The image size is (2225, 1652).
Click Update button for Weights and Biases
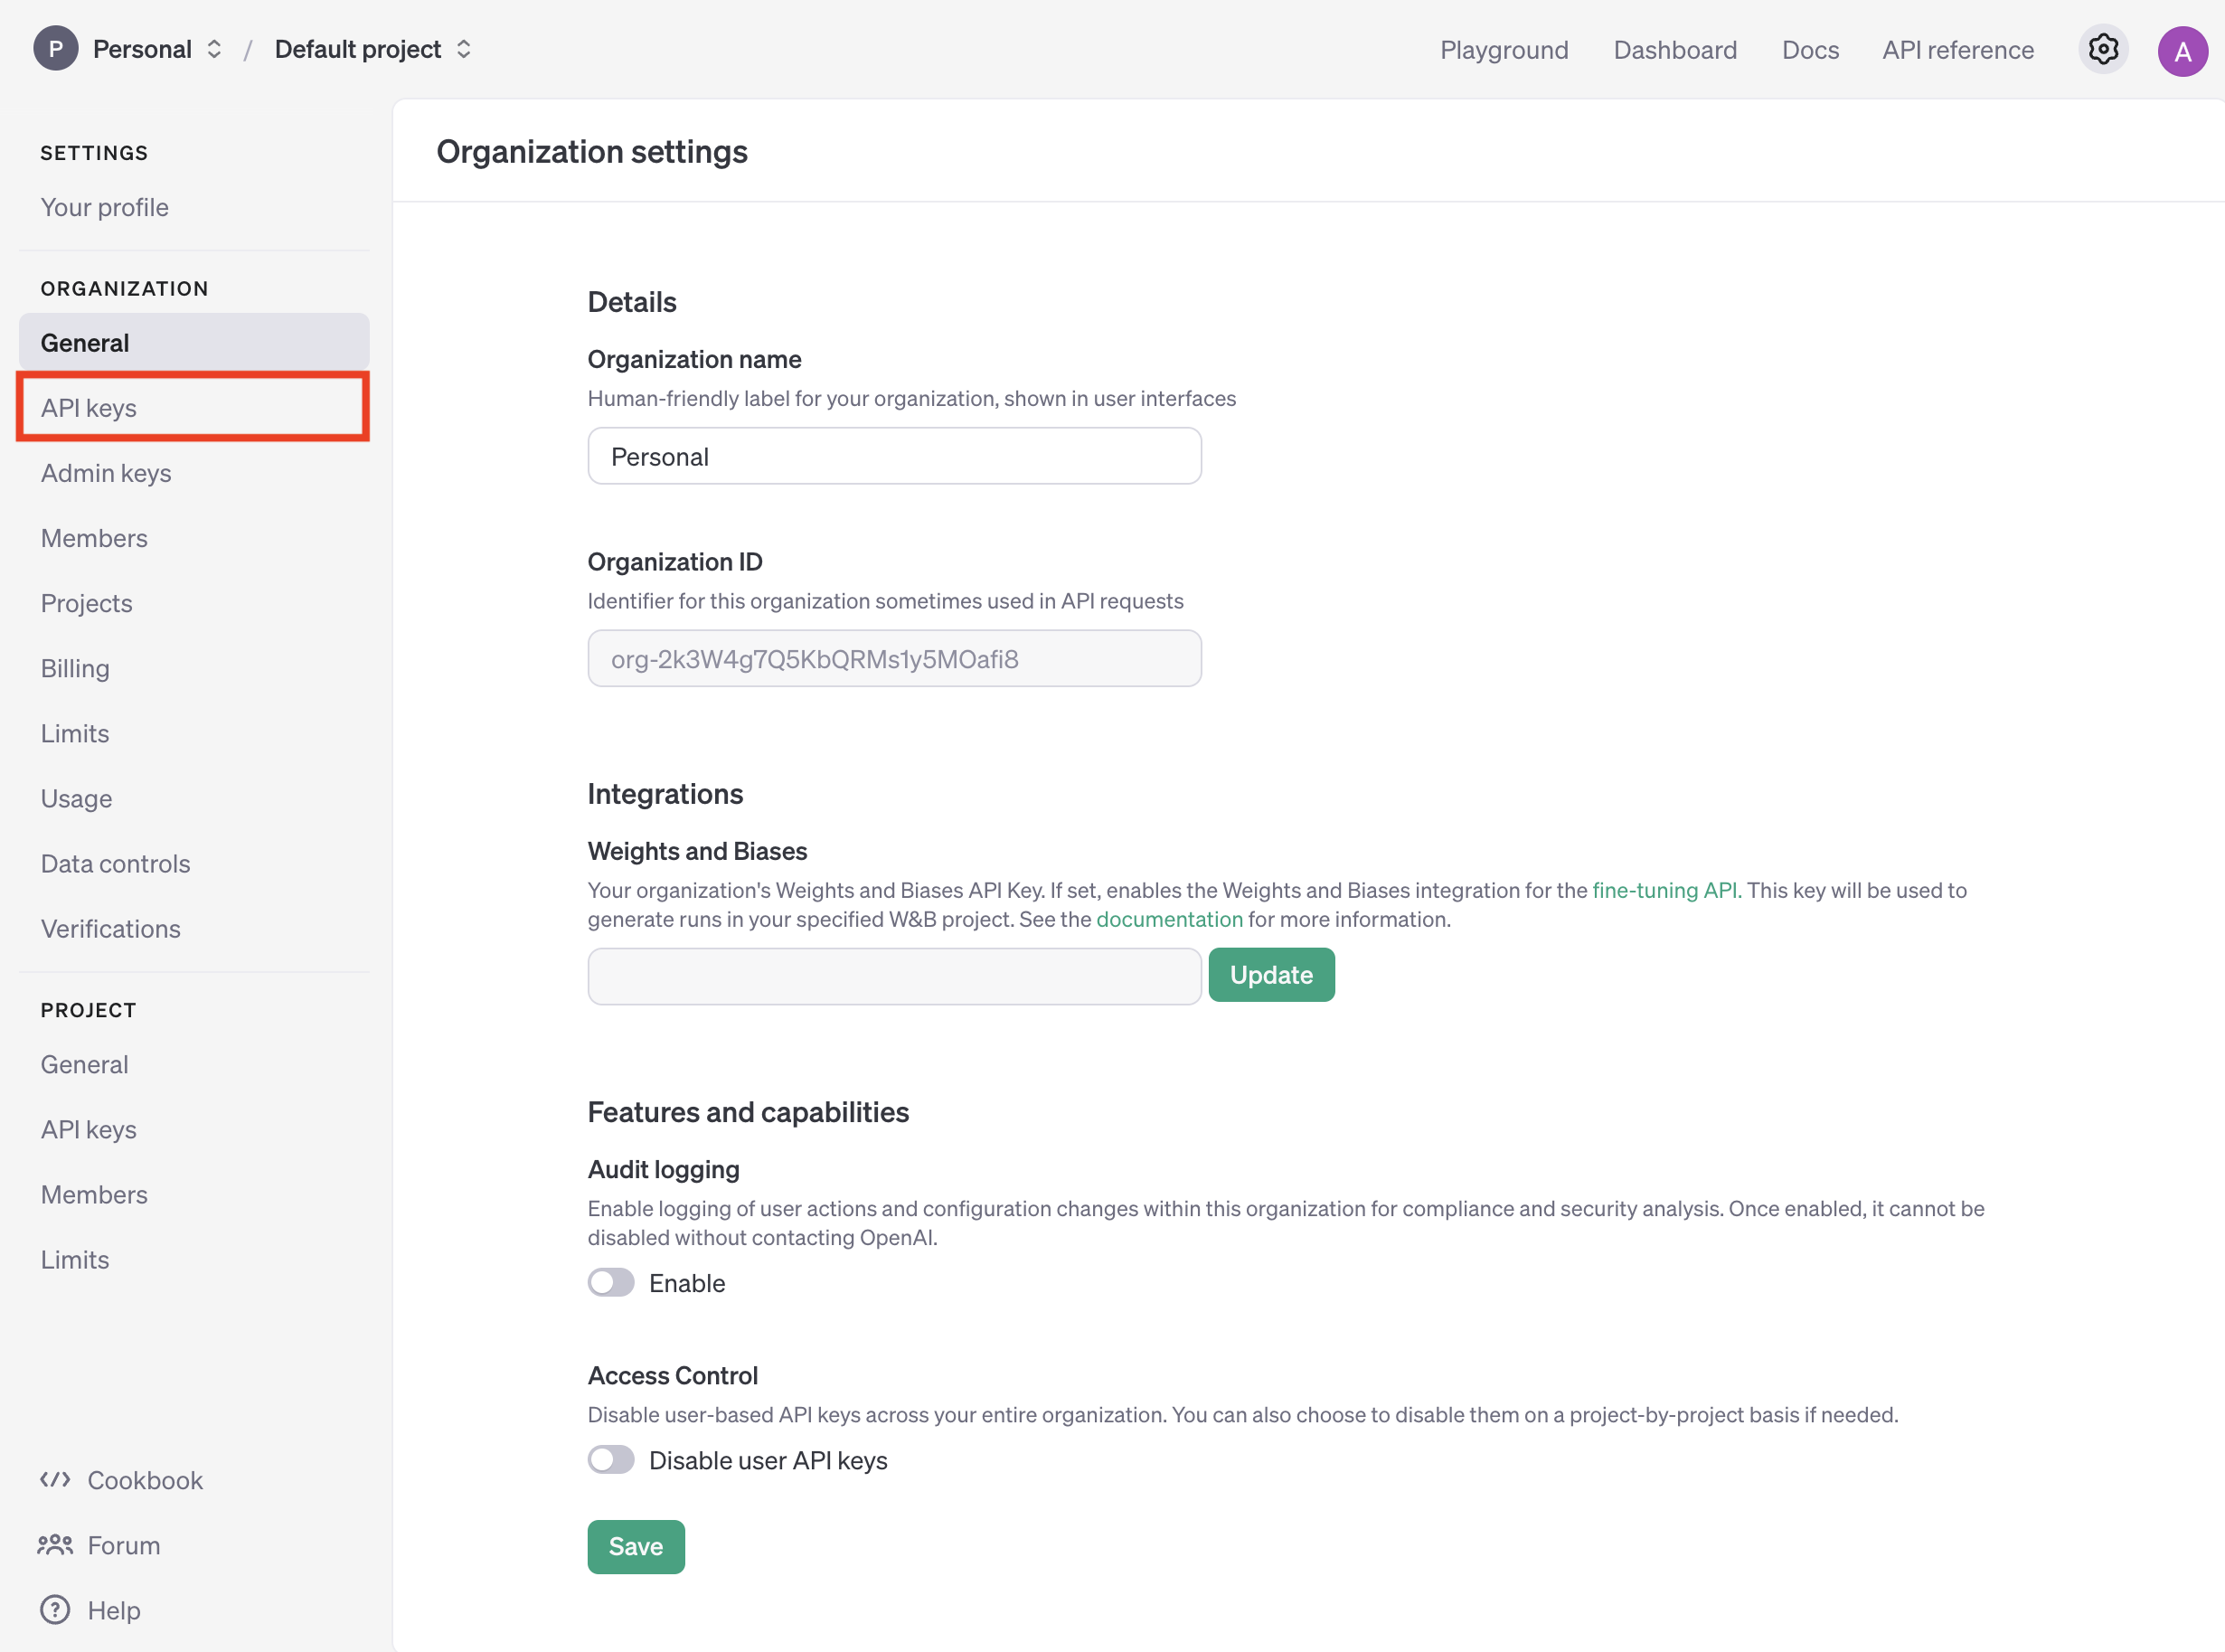pos(1270,974)
